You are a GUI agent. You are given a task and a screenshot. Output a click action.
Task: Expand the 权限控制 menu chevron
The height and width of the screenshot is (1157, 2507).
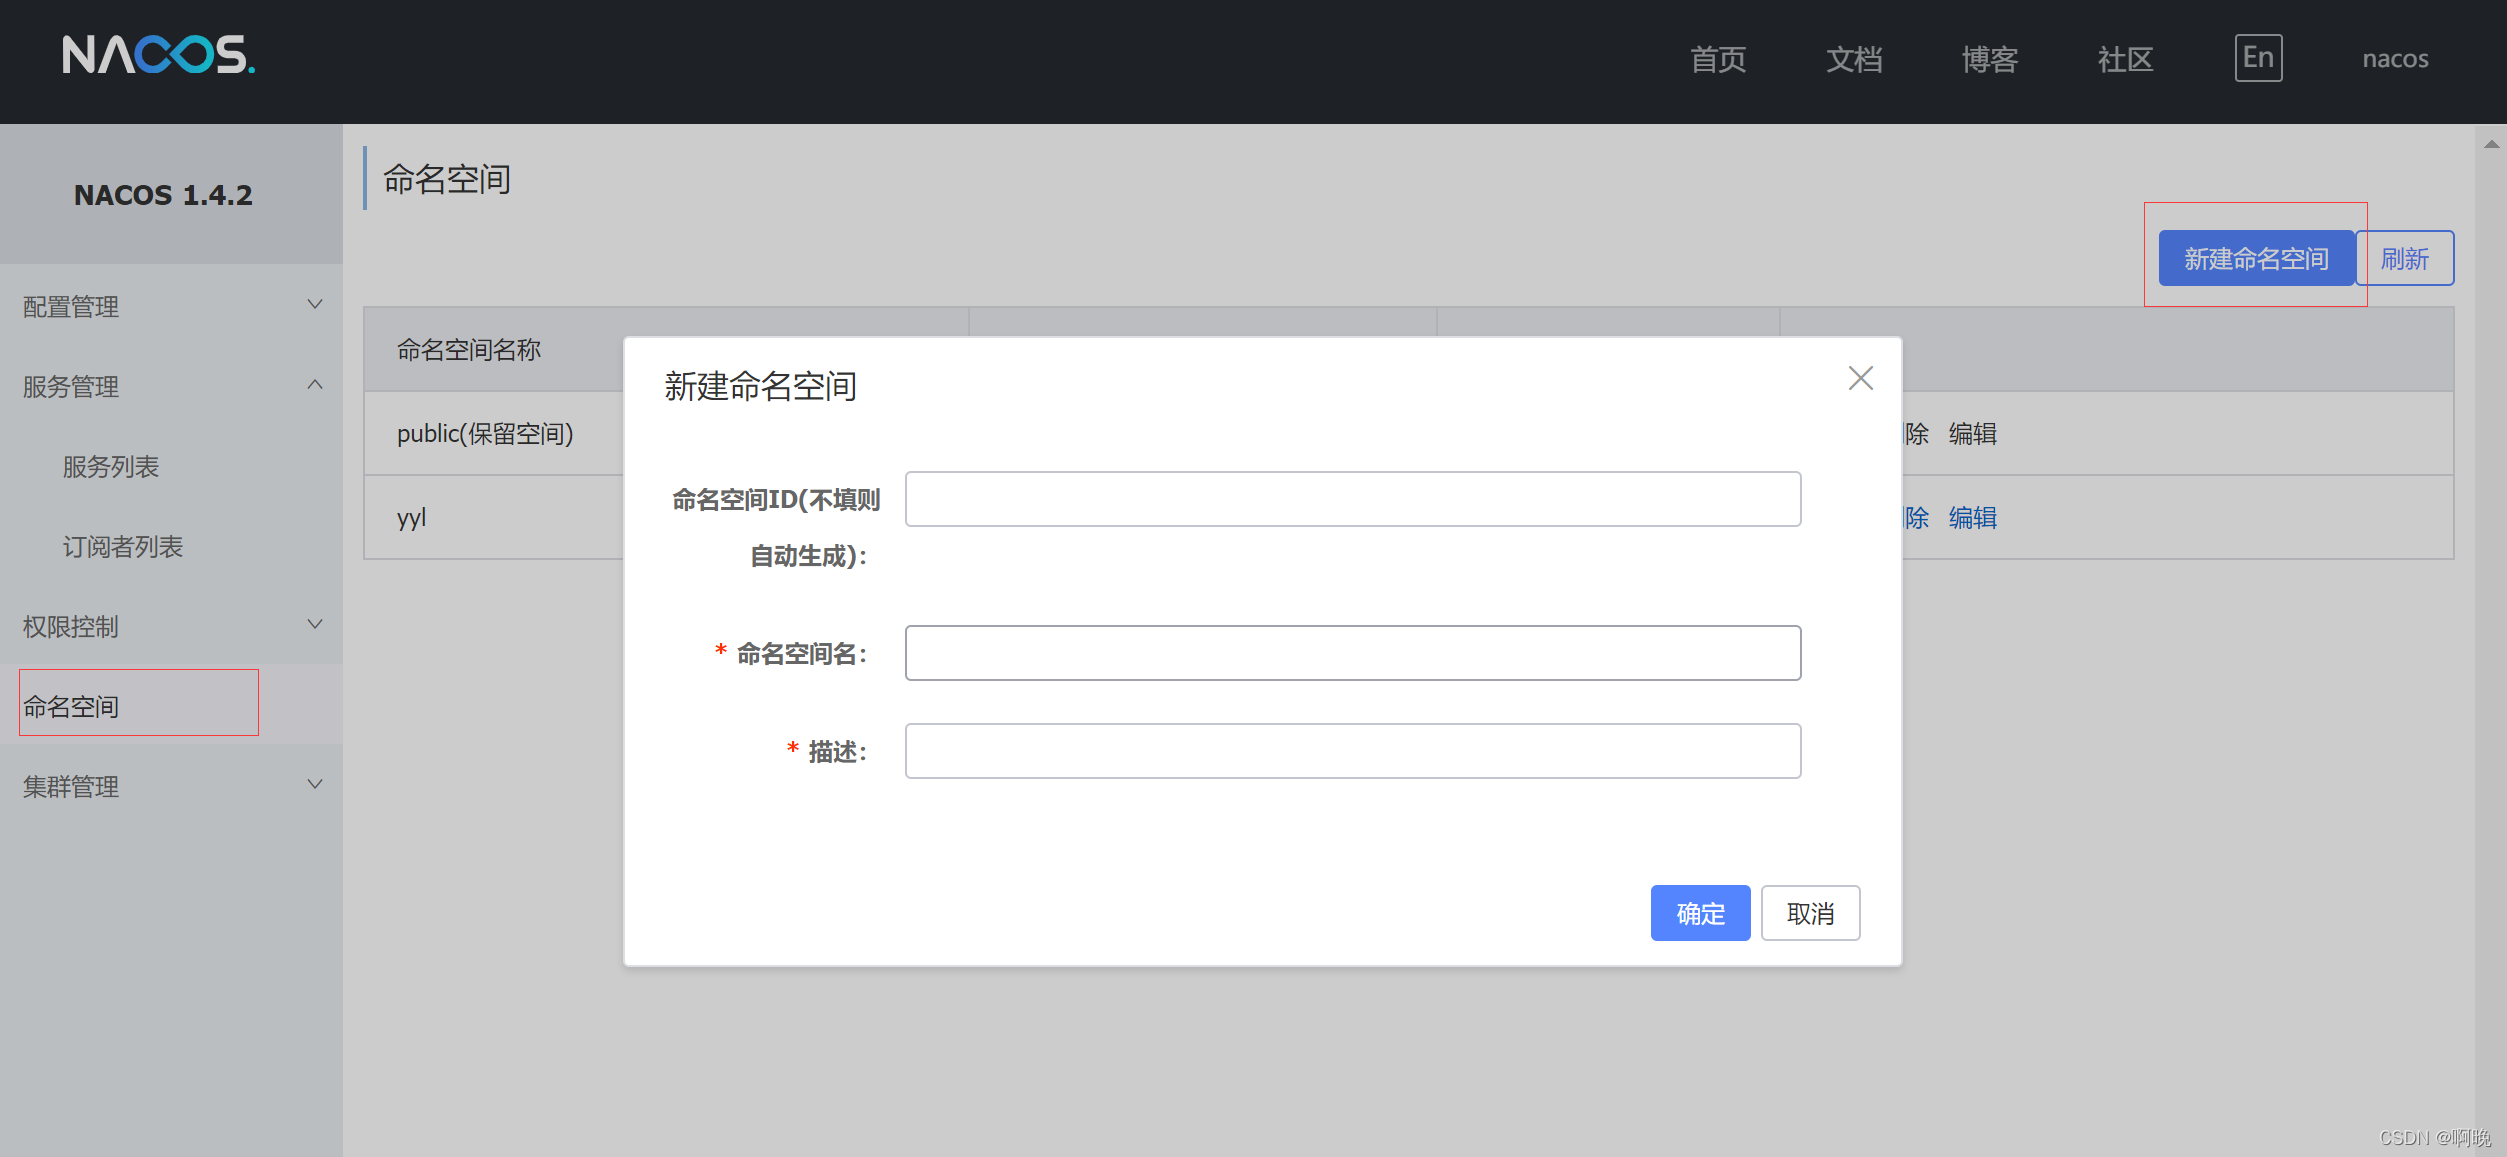tap(315, 625)
